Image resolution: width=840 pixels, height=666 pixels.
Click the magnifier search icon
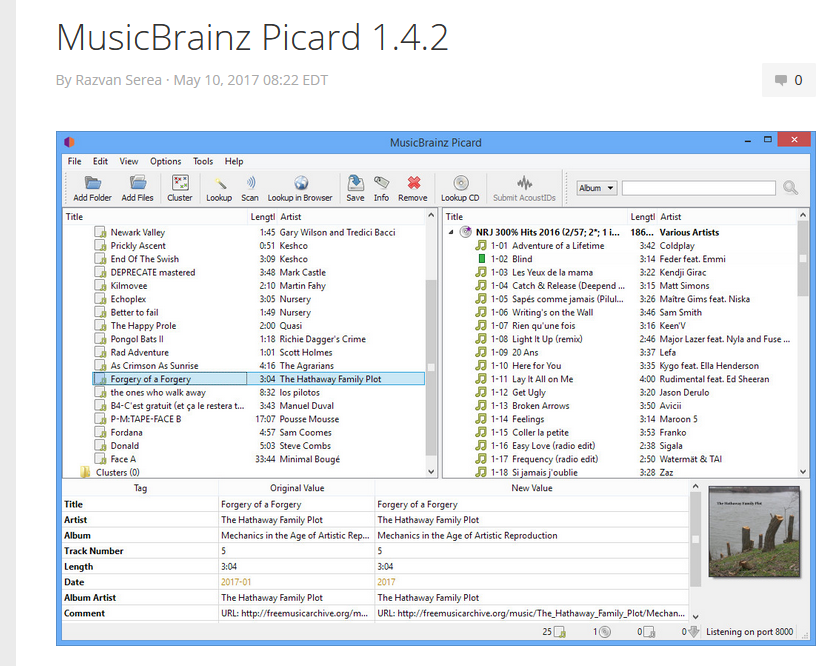tap(790, 188)
